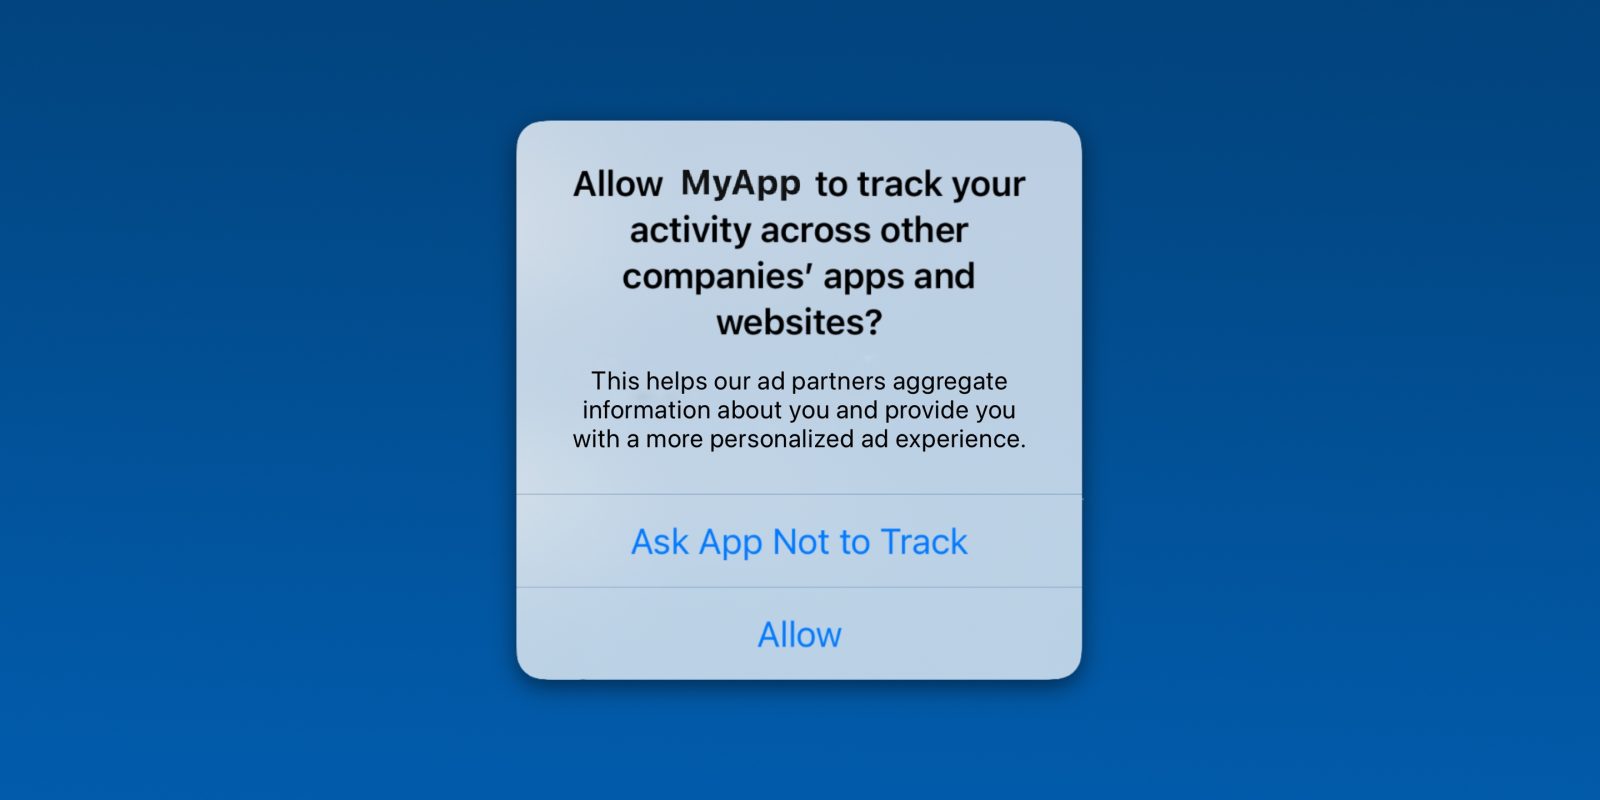Choose the blue Allow option at the bottom
The height and width of the screenshot is (800, 1600).
pyautogui.click(x=799, y=634)
